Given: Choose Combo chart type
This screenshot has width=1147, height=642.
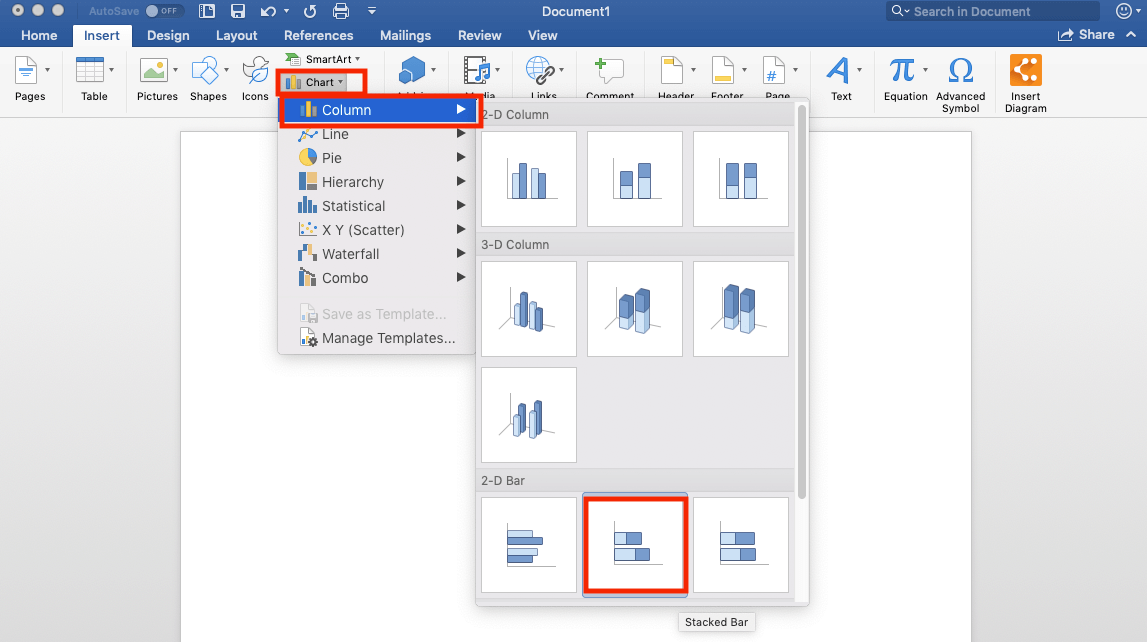Looking at the screenshot, I should coord(379,278).
